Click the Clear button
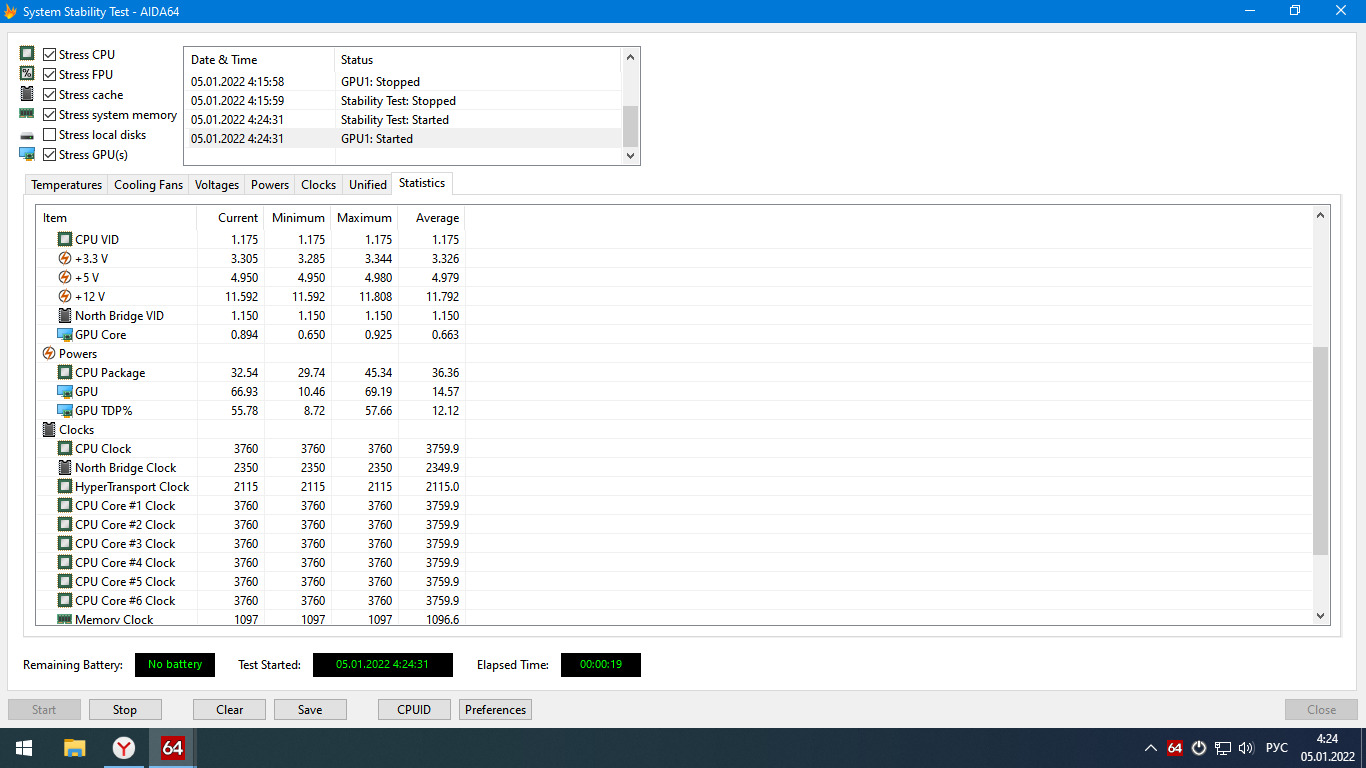 pyautogui.click(x=230, y=710)
